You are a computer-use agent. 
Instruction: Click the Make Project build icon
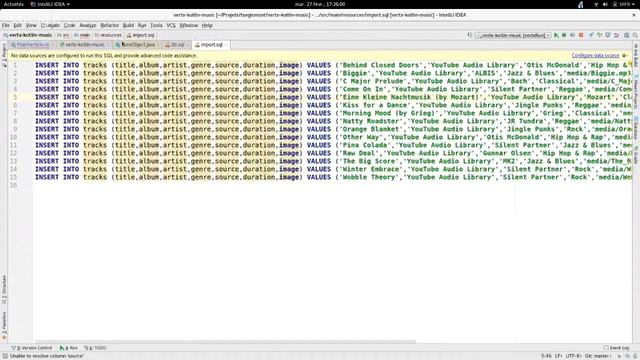click(470, 36)
